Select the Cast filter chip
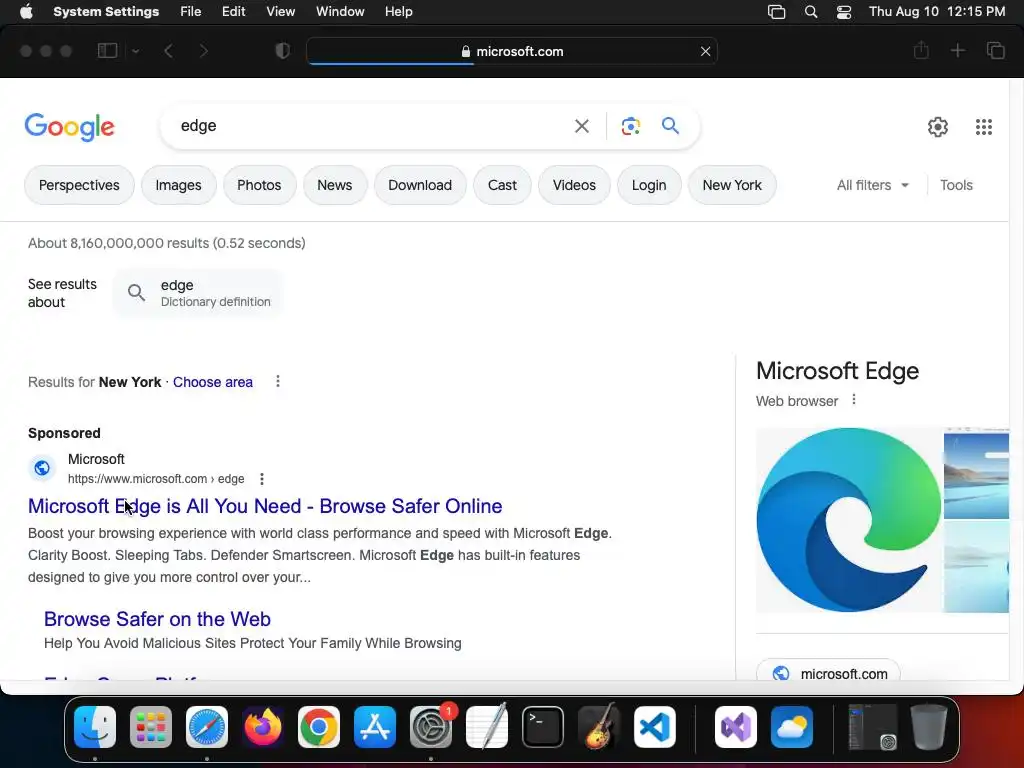The height and width of the screenshot is (768, 1024). point(502,185)
